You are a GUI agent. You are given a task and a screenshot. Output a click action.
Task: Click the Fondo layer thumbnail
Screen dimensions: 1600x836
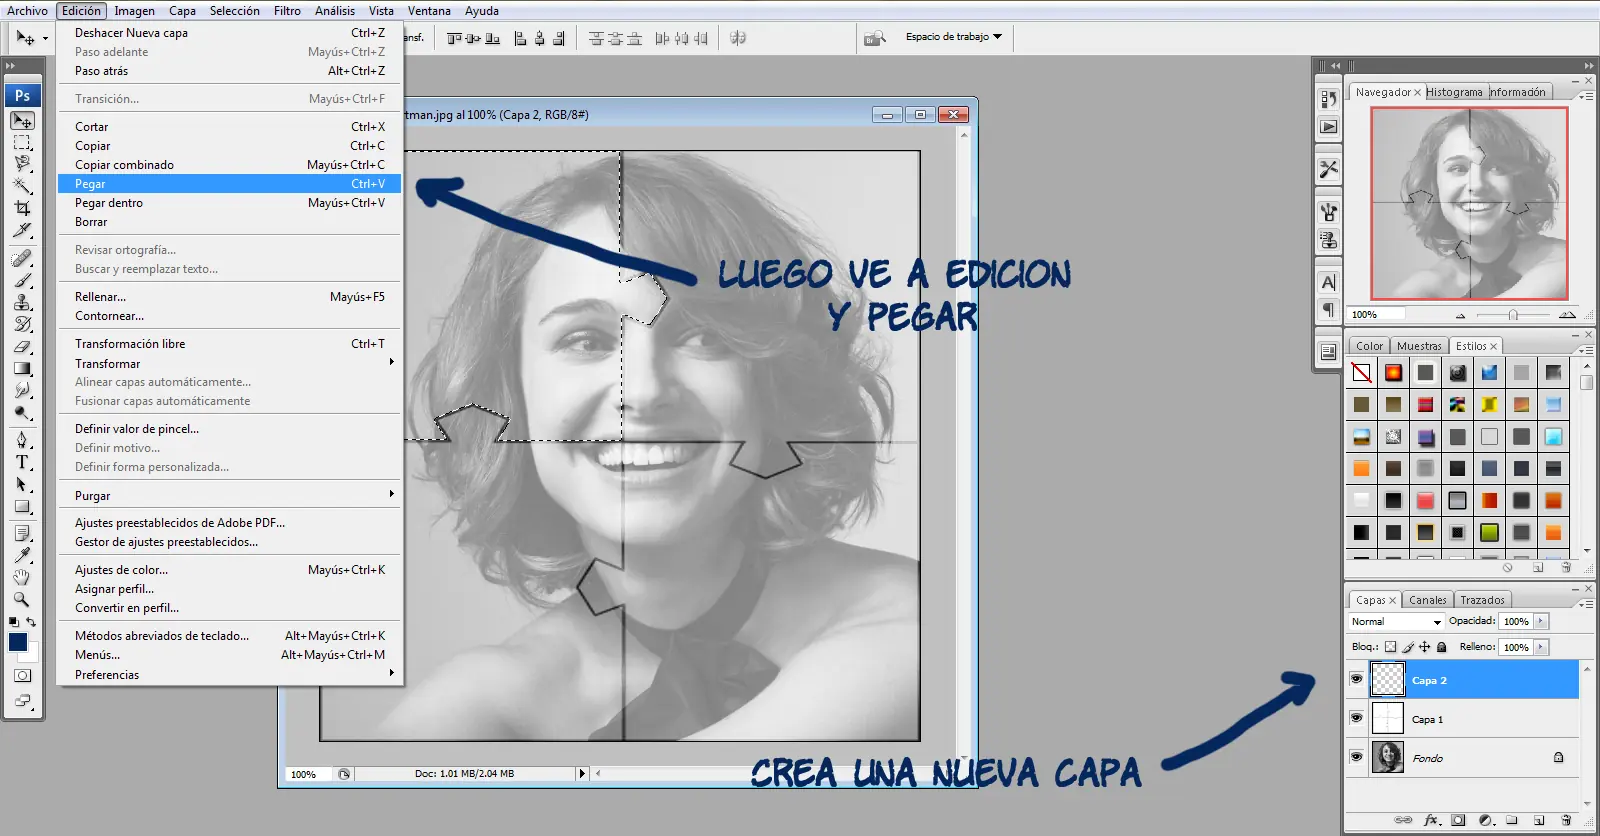coord(1387,757)
